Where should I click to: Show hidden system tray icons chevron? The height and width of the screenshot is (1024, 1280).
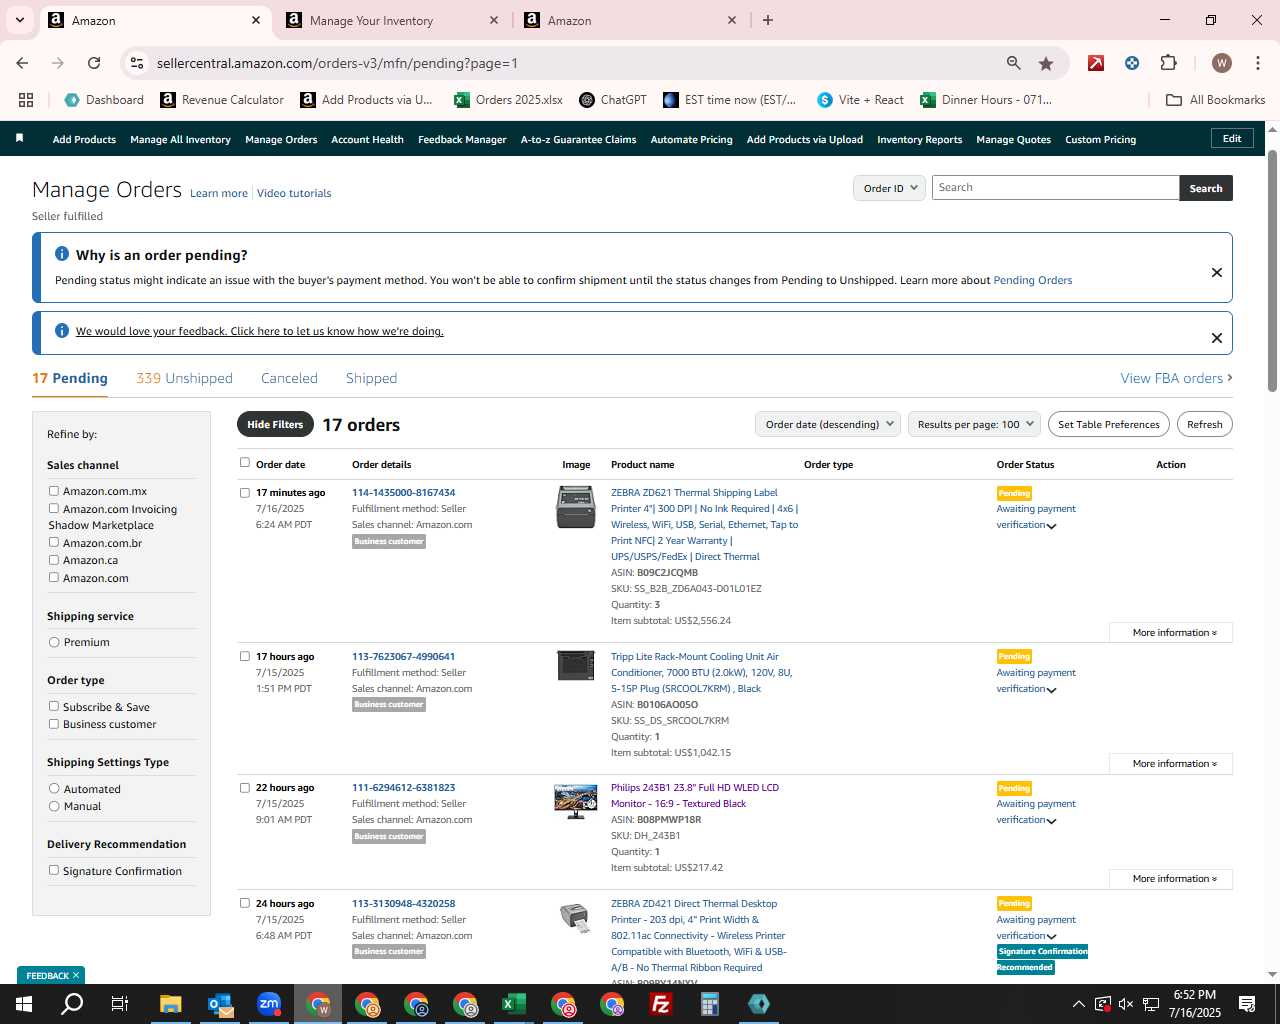(1078, 1004)
